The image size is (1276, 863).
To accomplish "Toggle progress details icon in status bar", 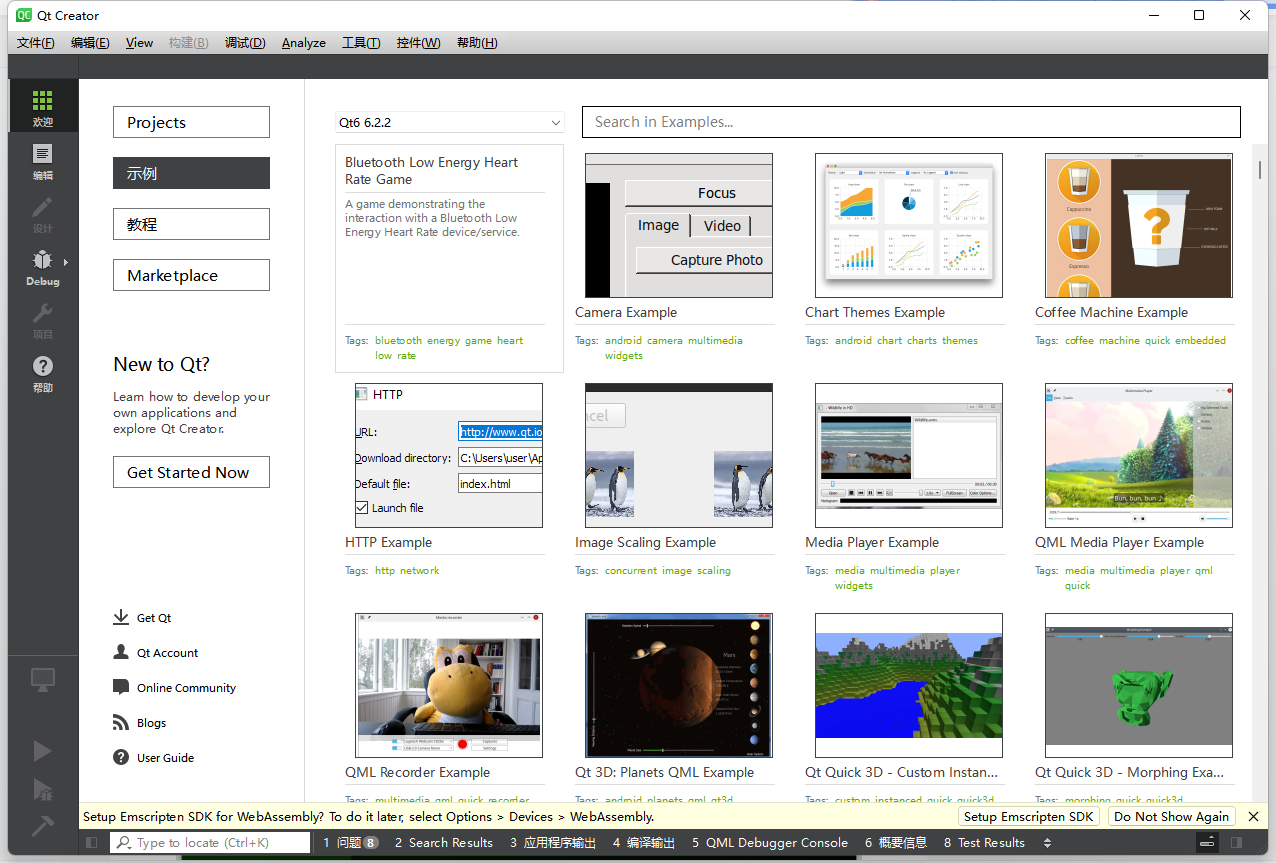I will pos(1208,843).
